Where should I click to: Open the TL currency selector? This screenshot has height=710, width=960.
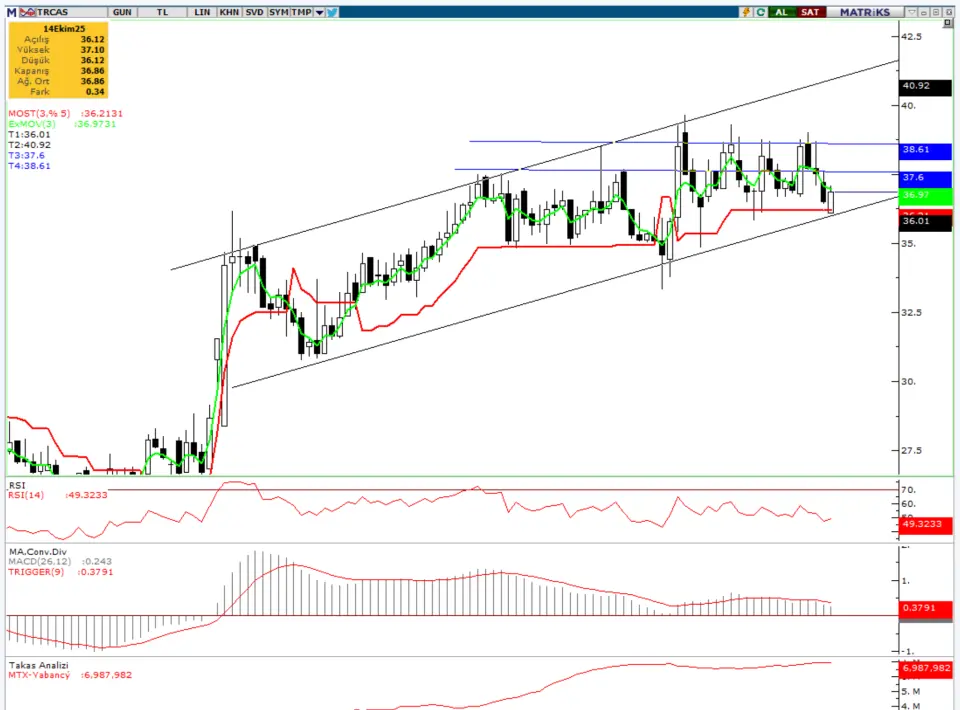coord(161,11)
